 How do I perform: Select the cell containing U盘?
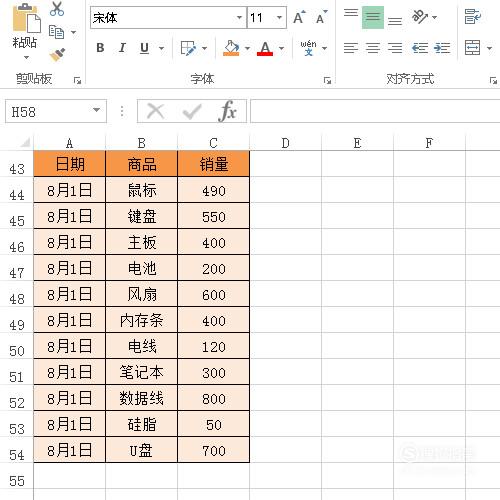click(142, 450)
